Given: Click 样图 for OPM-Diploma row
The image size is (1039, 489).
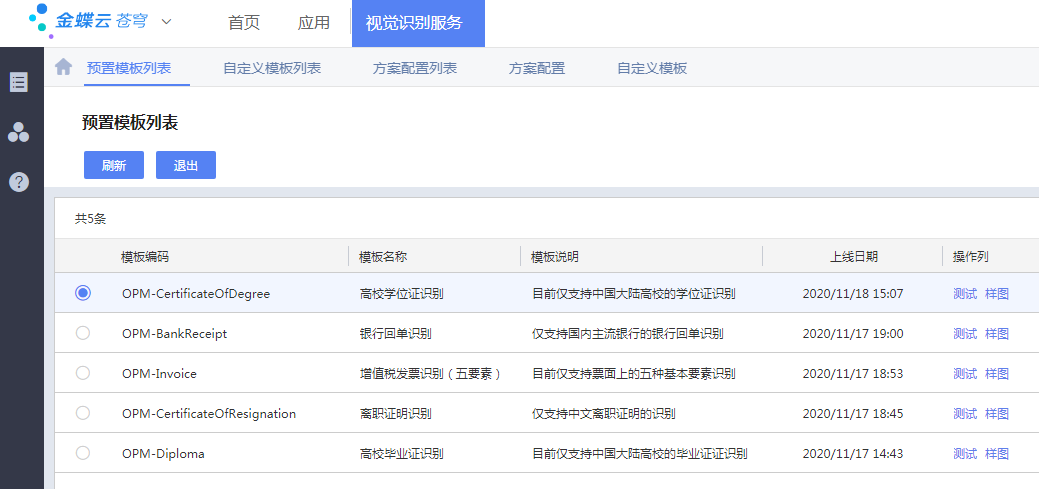Looking at the screenshot, I should [997, 454].
